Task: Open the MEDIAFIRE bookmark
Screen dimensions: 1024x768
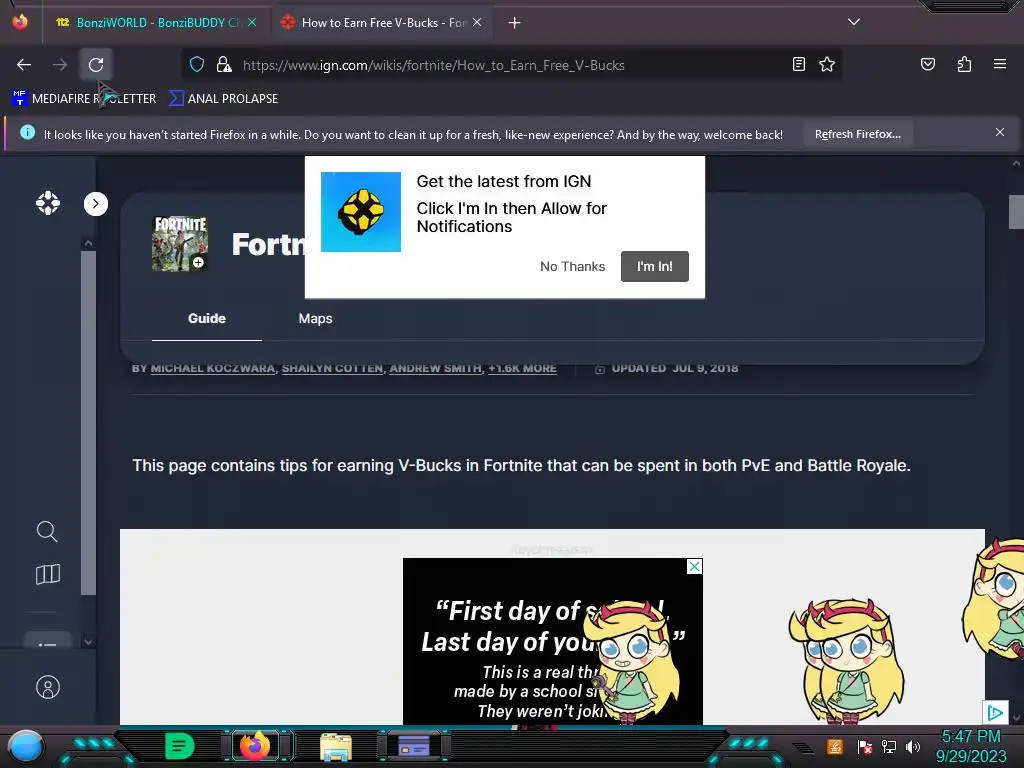Action: click(84, 99)
